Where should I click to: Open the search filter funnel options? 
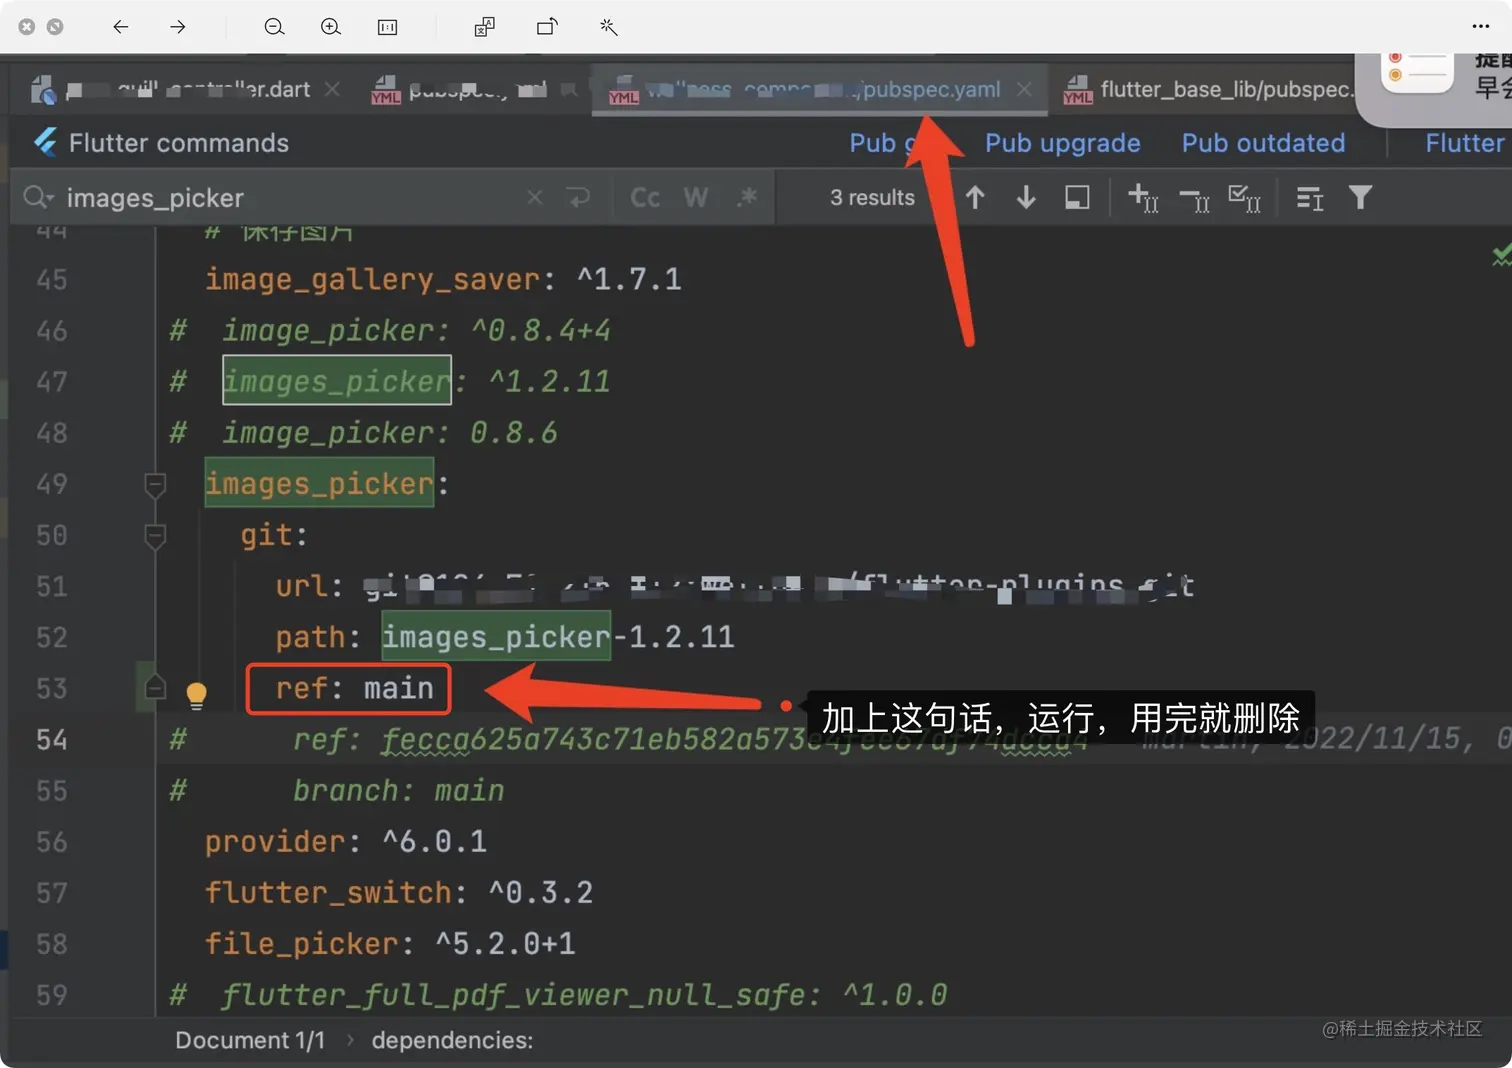tap(1360, 197)
